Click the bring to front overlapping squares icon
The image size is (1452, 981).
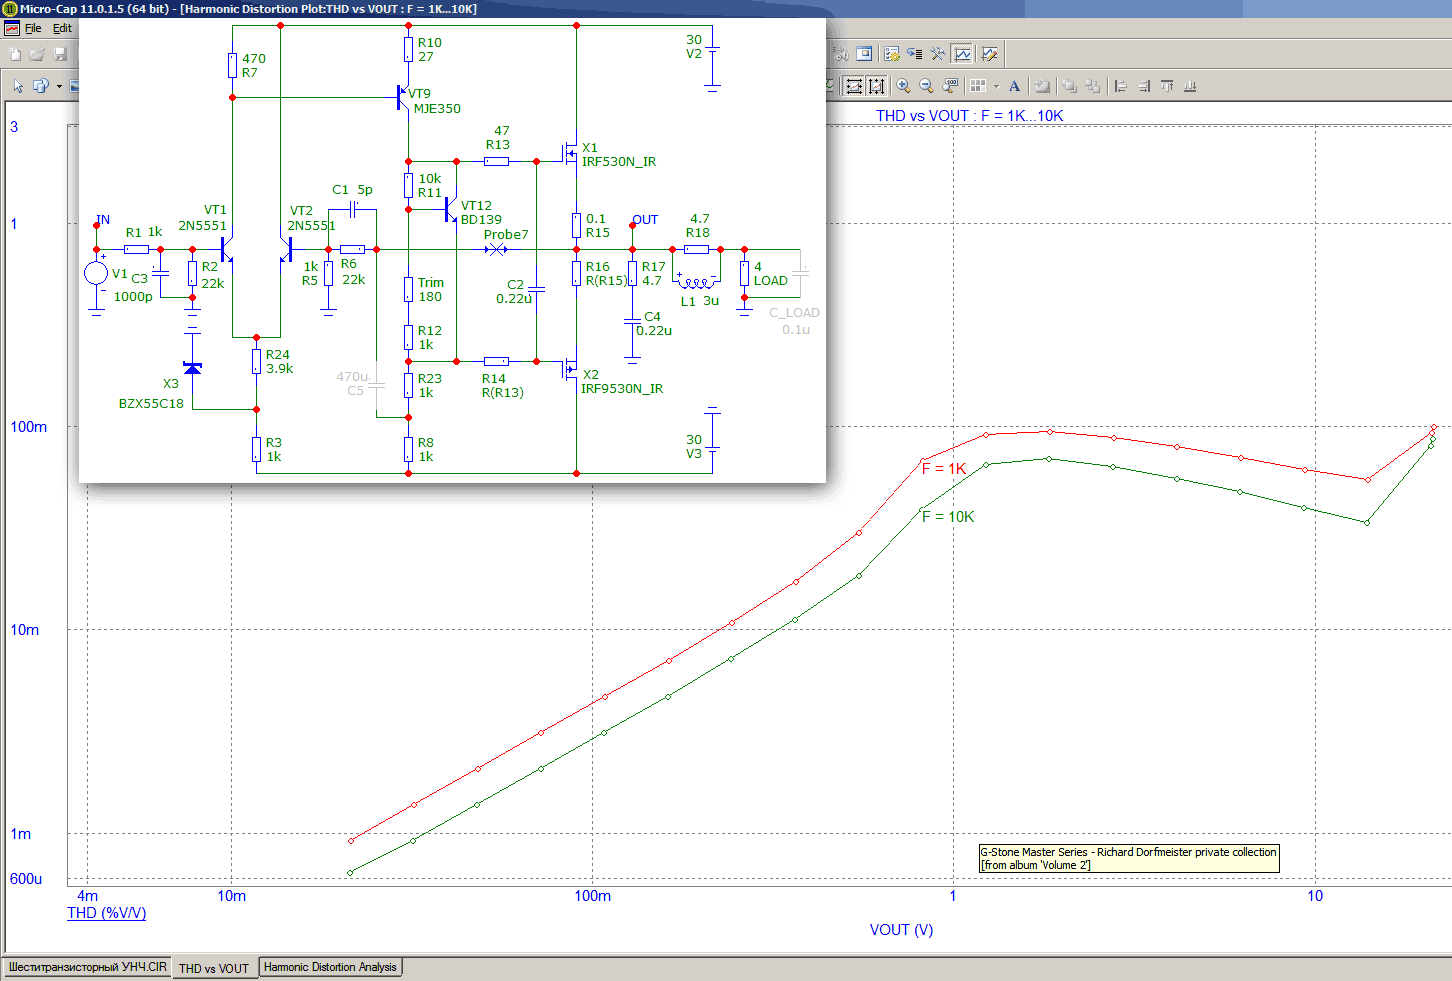pyautogui.click(x=1069, y=86)
